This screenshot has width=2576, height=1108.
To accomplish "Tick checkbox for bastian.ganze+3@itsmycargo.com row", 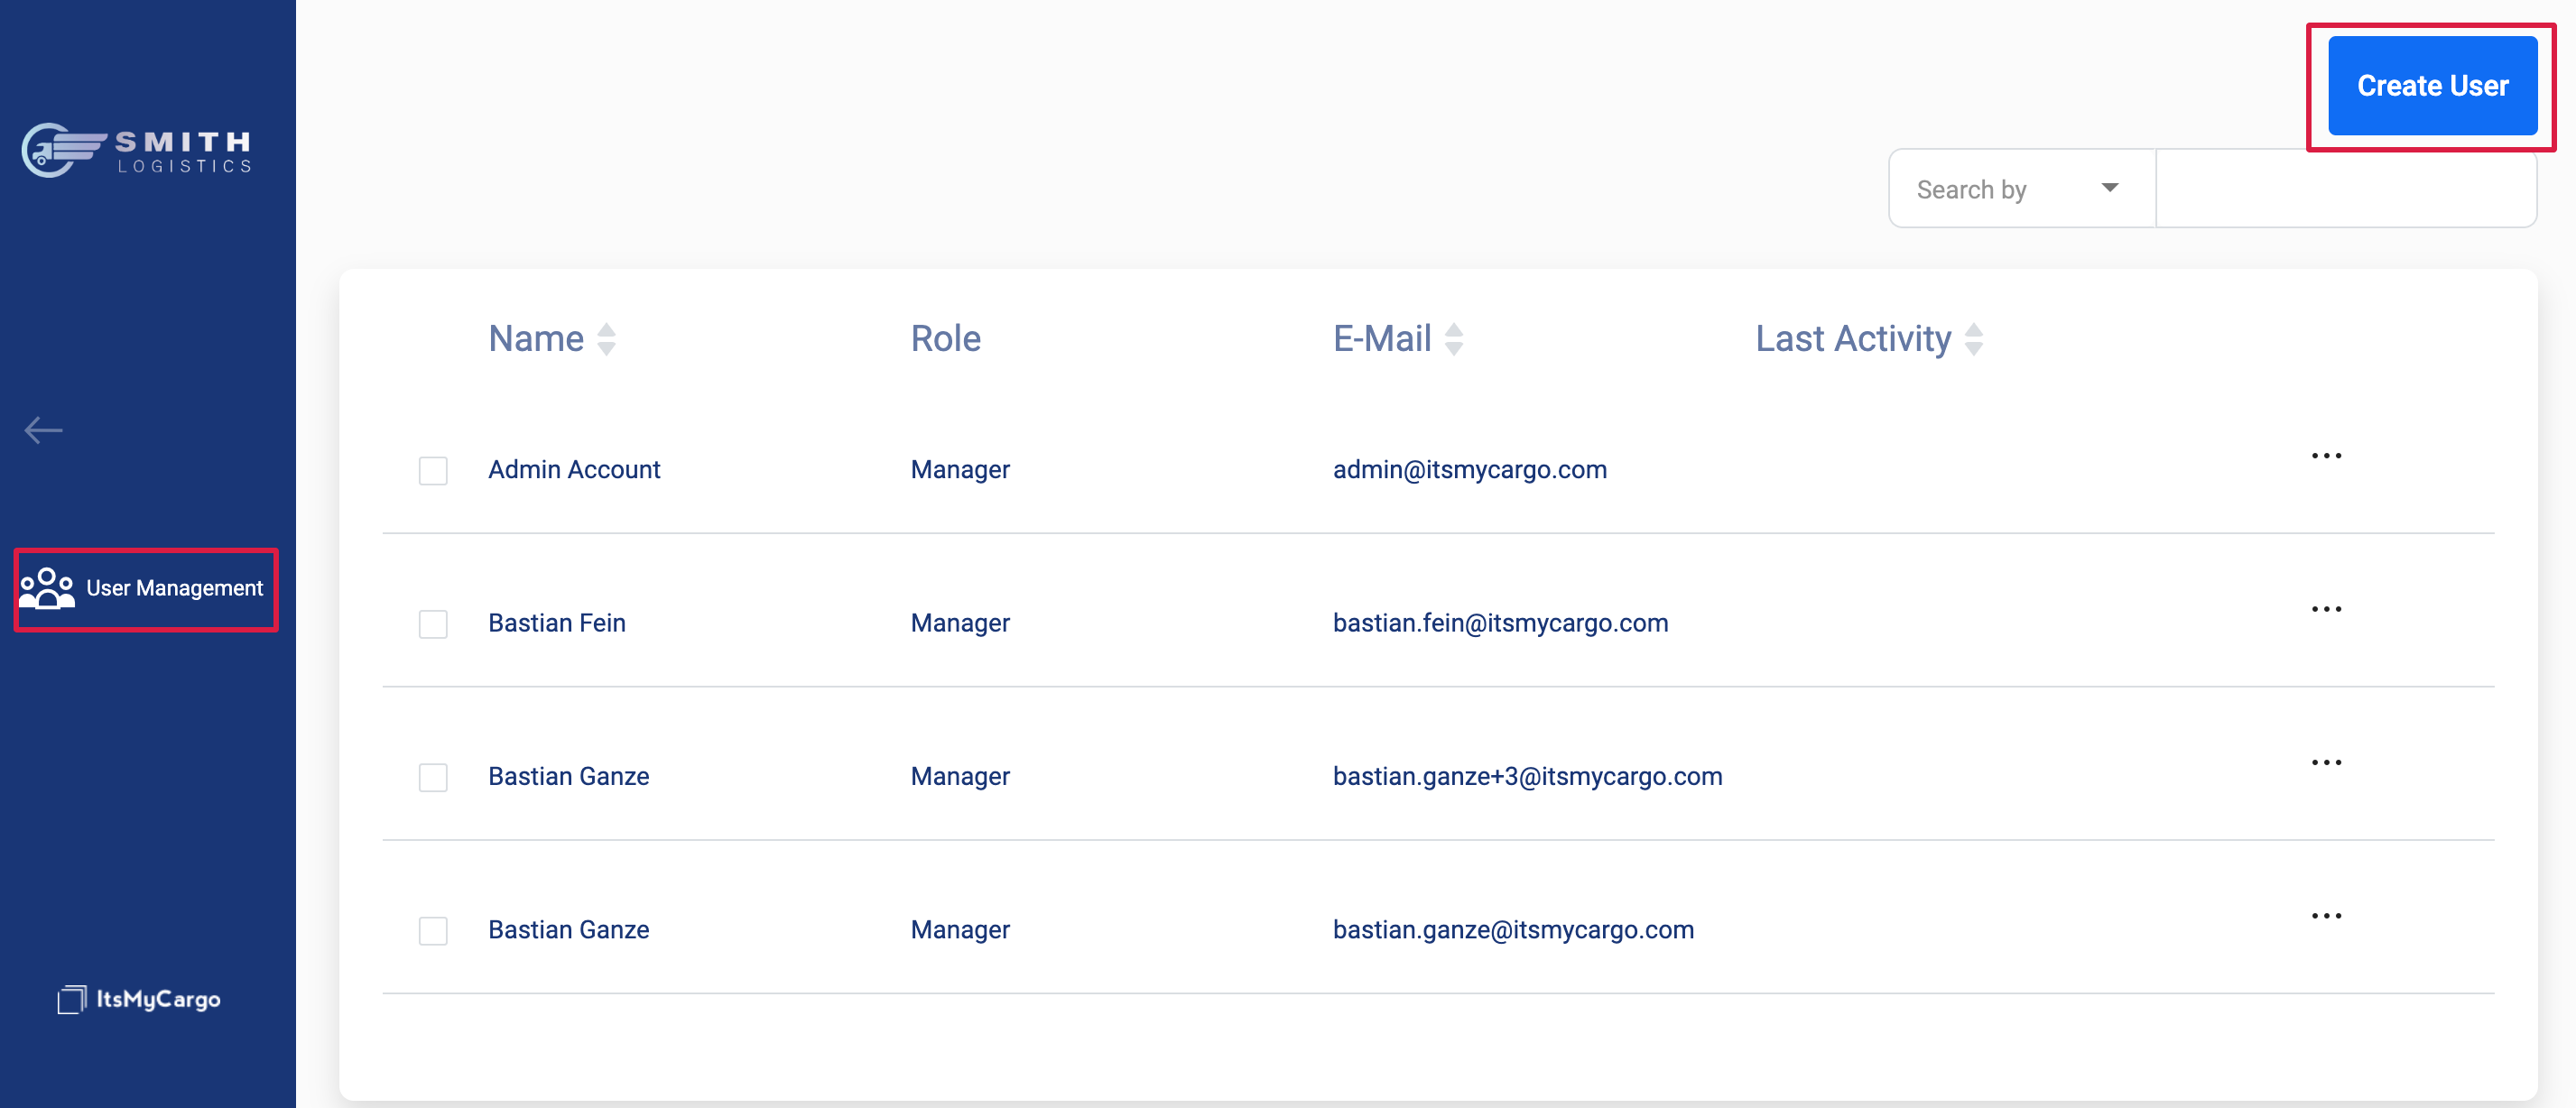I will [x=433, y=777].
